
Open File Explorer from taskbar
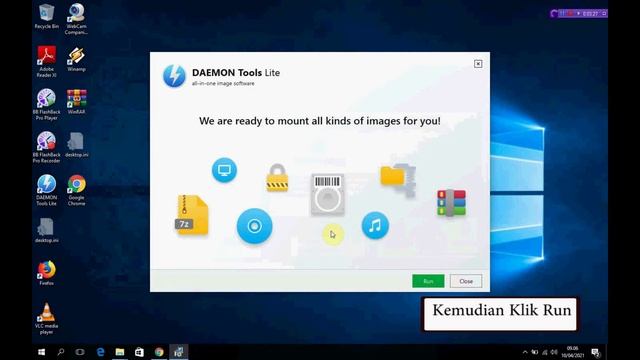[120, 352]
